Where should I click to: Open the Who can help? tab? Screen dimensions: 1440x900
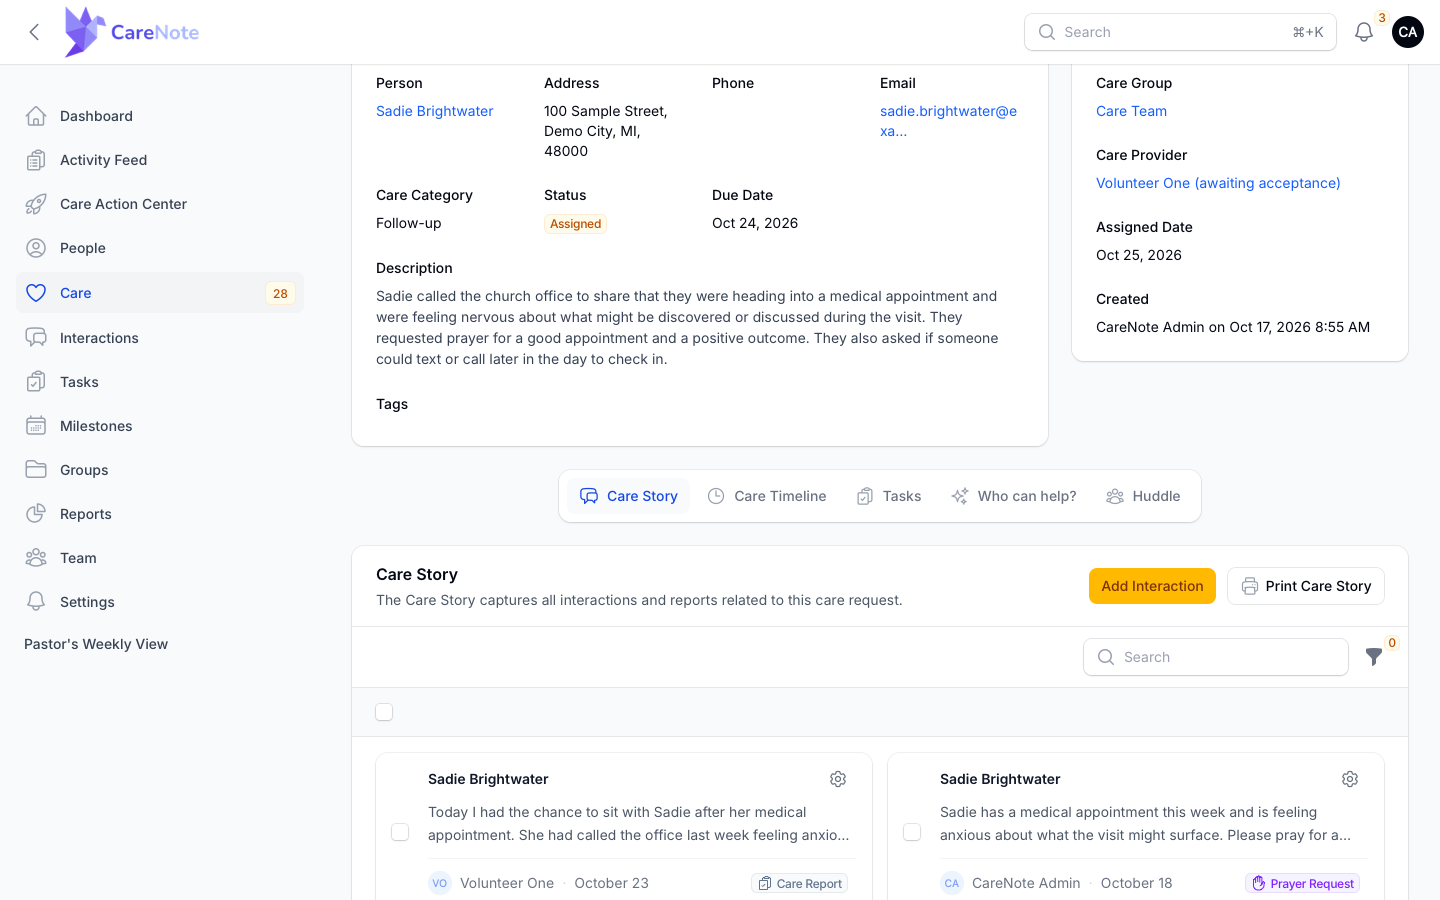pos(1013,496)
